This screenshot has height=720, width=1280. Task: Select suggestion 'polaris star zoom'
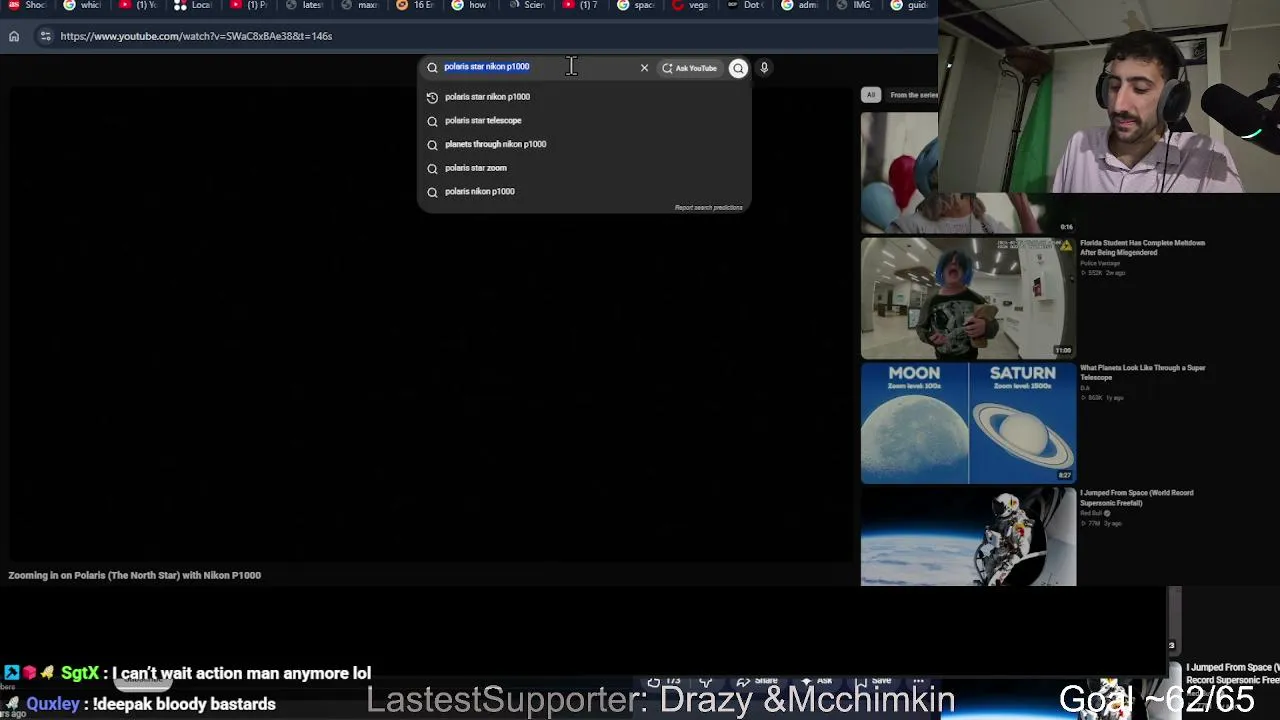pyautogui.click(x=584, y=168)
